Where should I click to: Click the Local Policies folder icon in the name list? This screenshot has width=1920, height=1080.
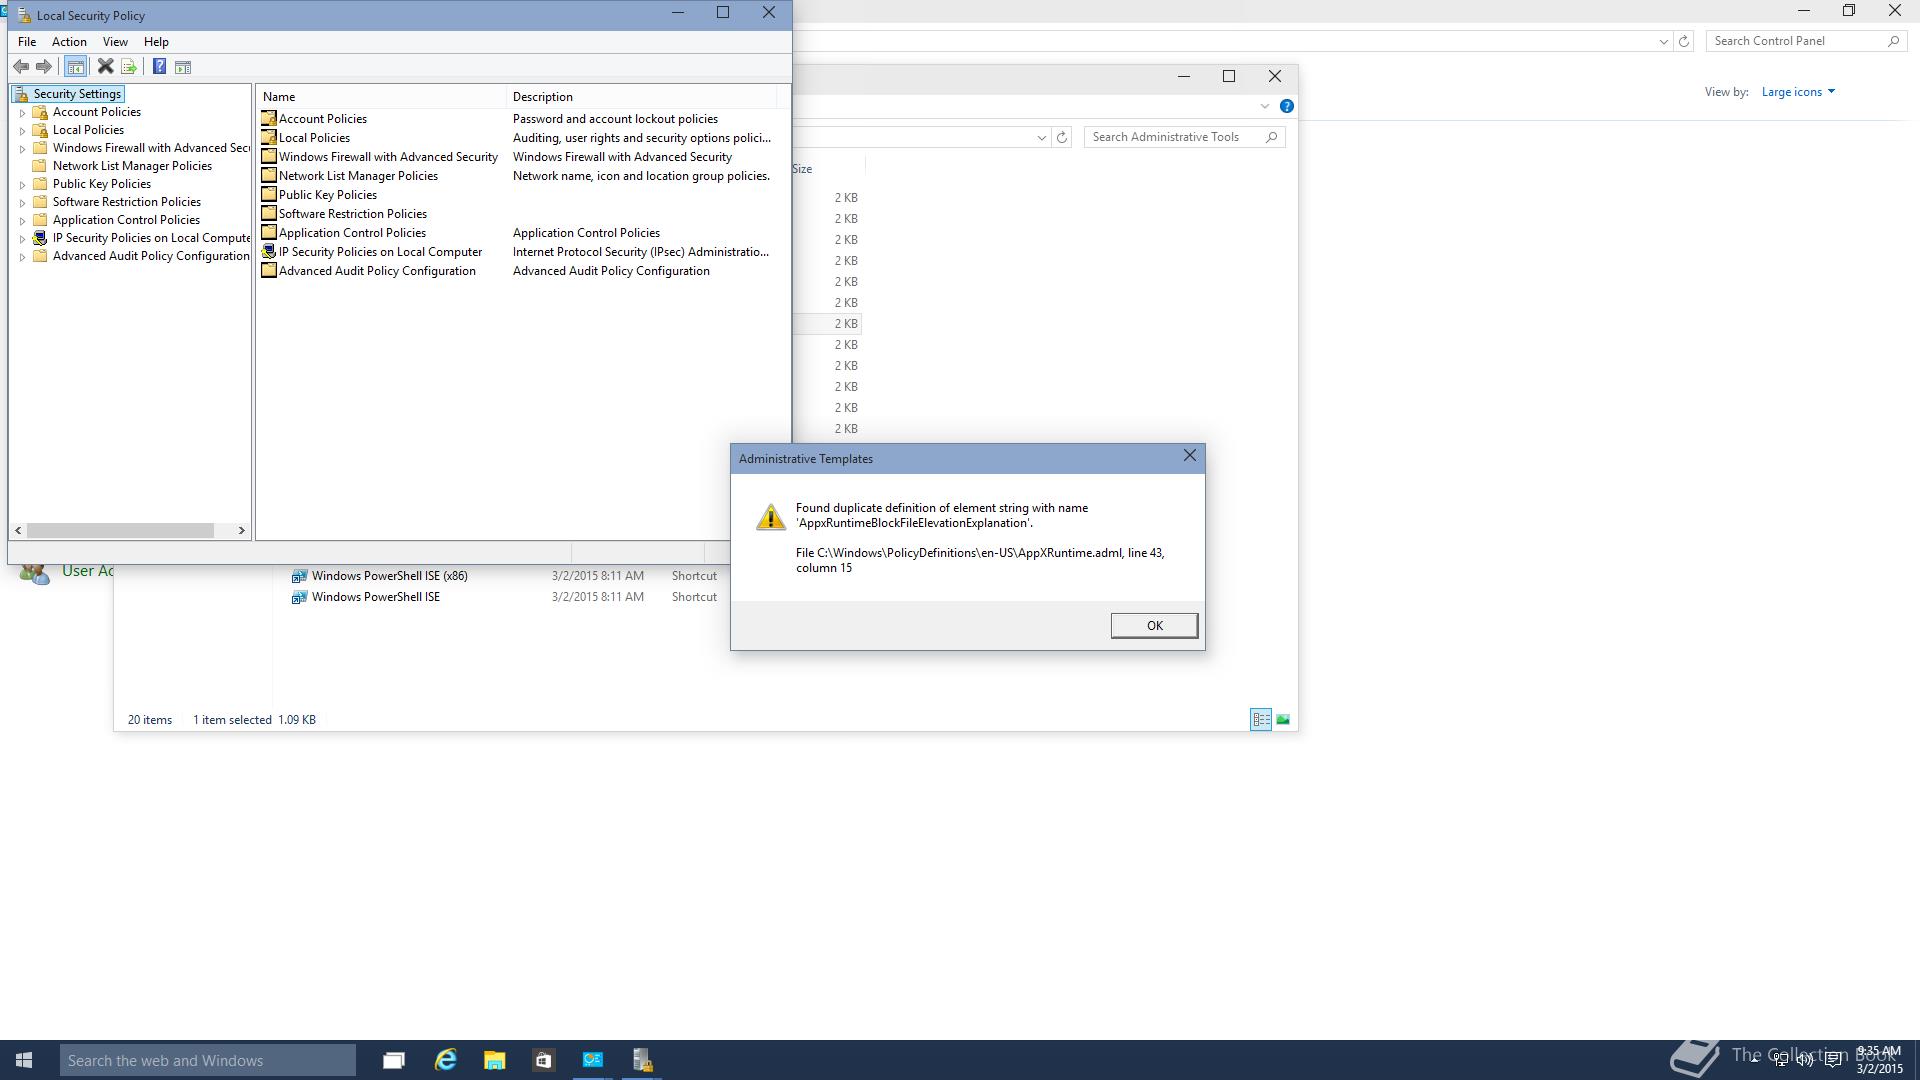pos(268,137)
